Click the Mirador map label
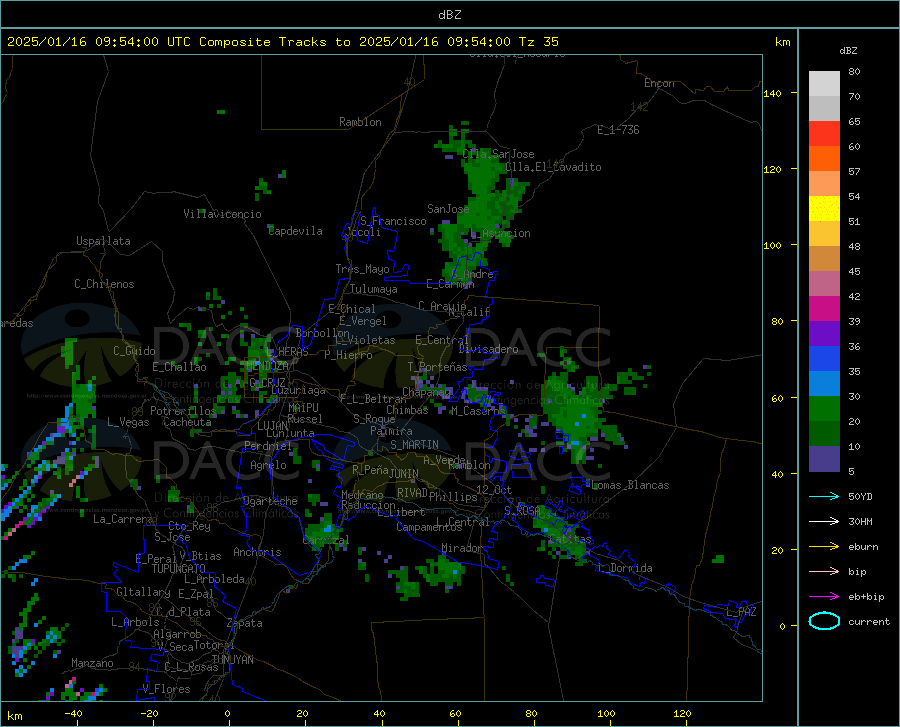Viewport: 900px width, 727px height. 461,548
